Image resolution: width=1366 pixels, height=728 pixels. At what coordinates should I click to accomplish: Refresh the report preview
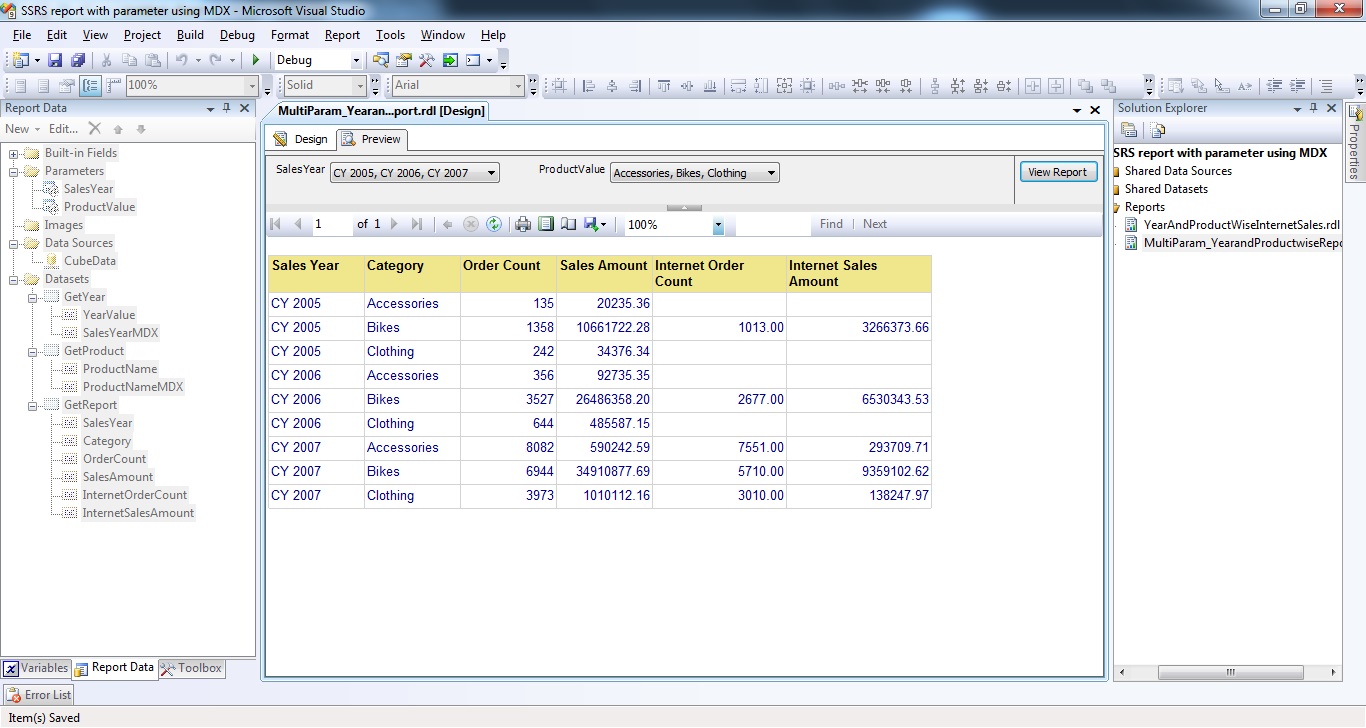point(494,224)
